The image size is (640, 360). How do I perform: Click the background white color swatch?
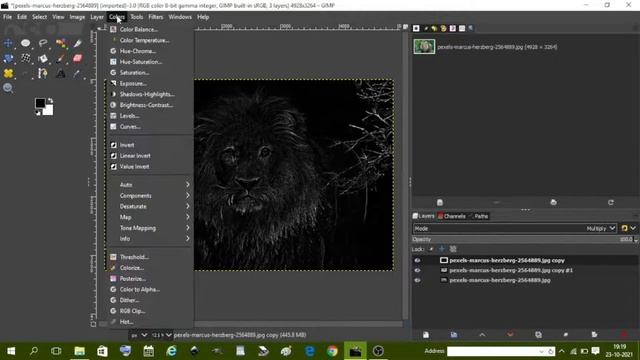click(x=49, y=111)
